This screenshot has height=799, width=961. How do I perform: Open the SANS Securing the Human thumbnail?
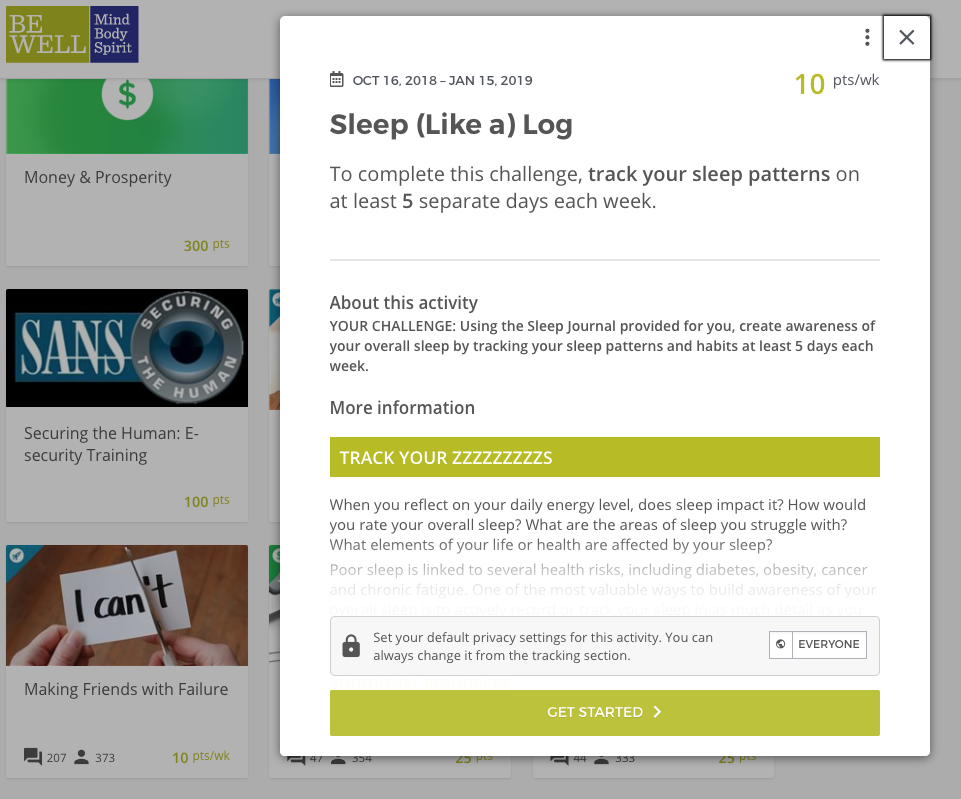(127, 348)
